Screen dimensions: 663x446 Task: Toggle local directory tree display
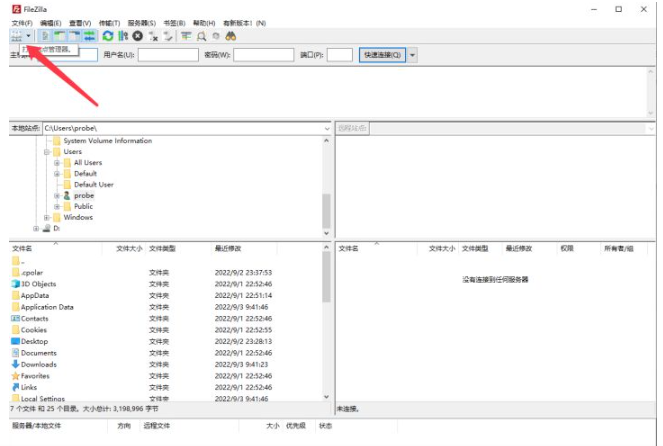pyautogui.click(x=60, y=36)
